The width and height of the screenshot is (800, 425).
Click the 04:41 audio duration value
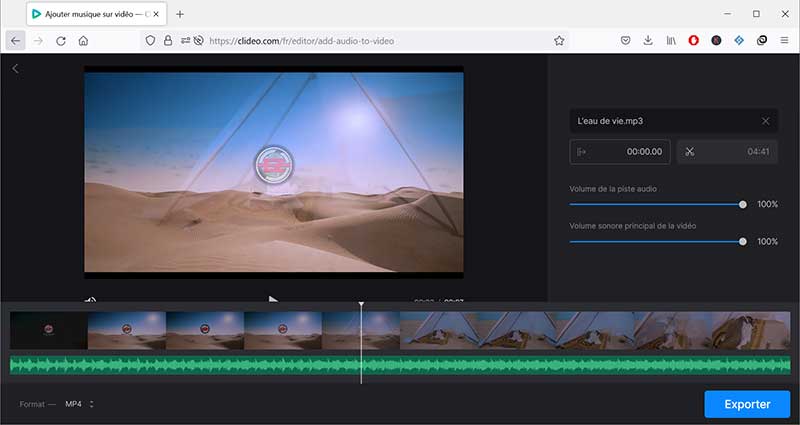point(758,152)
